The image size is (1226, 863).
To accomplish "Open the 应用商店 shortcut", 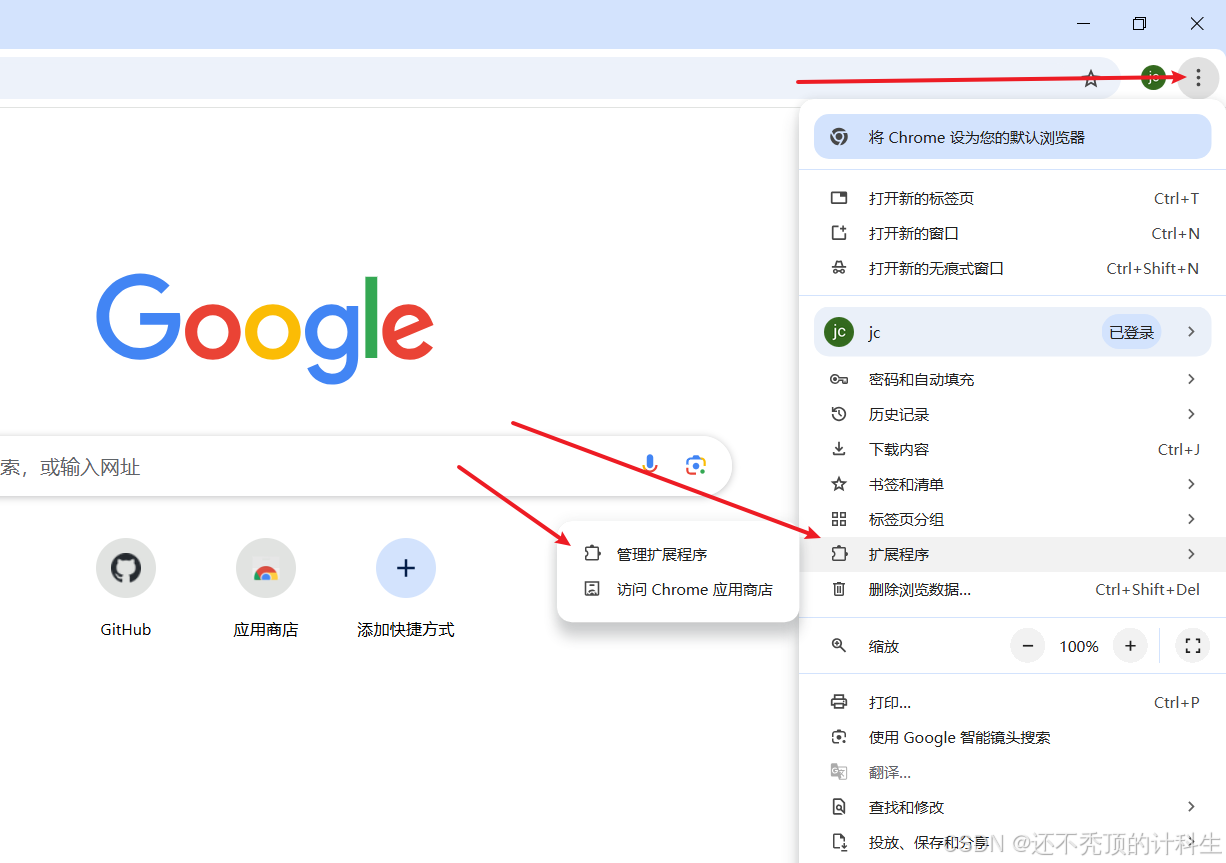I will tap(265, 567).
